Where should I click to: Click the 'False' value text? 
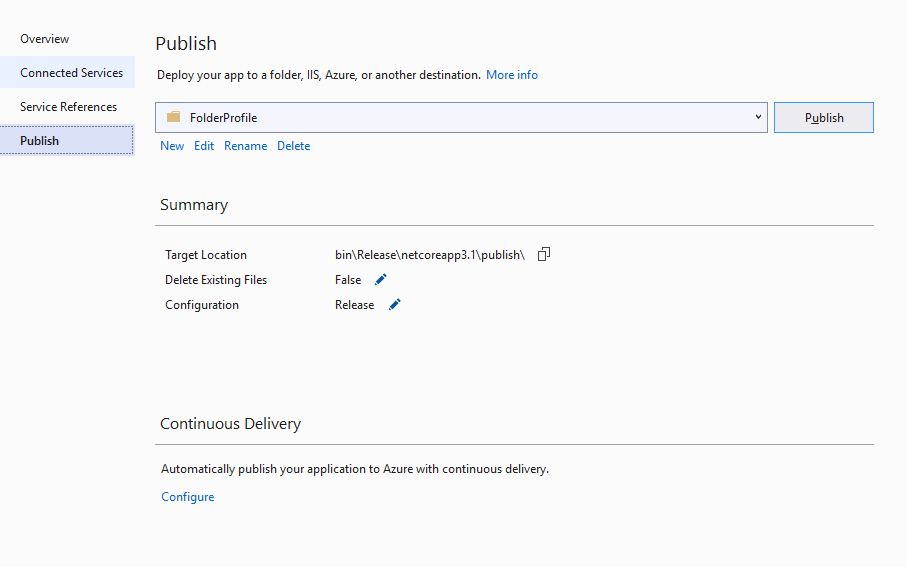pos(348,279)
